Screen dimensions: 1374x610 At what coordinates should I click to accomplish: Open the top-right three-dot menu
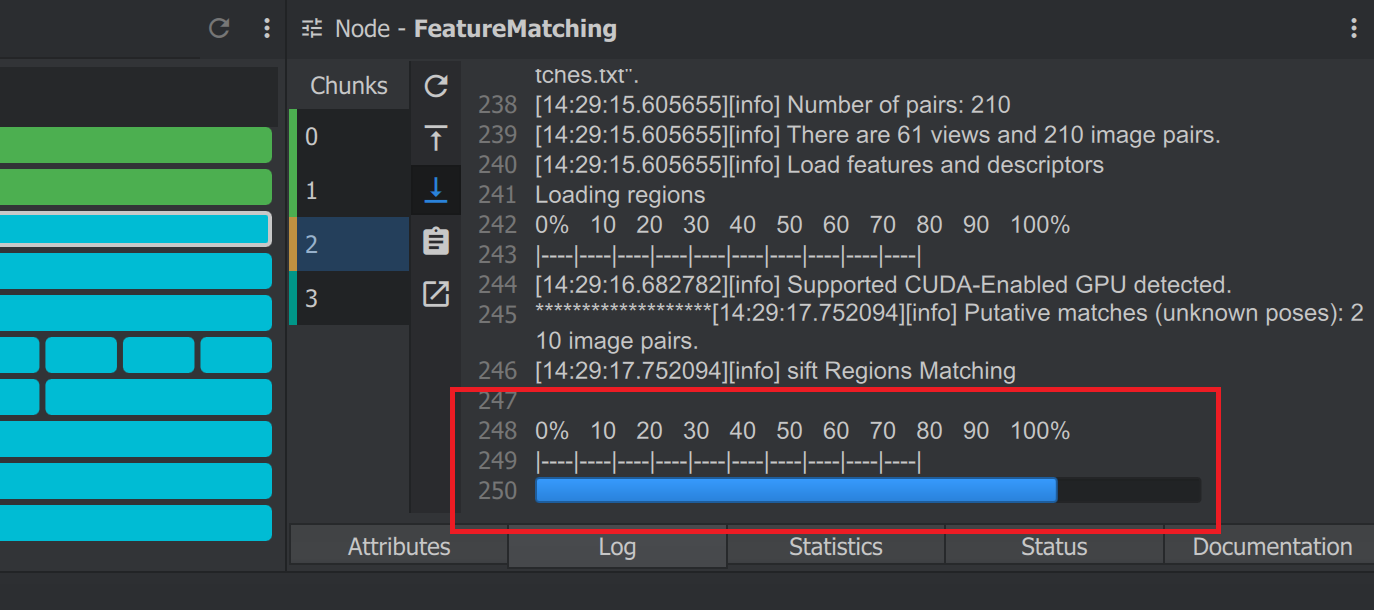click(1354, 28)
